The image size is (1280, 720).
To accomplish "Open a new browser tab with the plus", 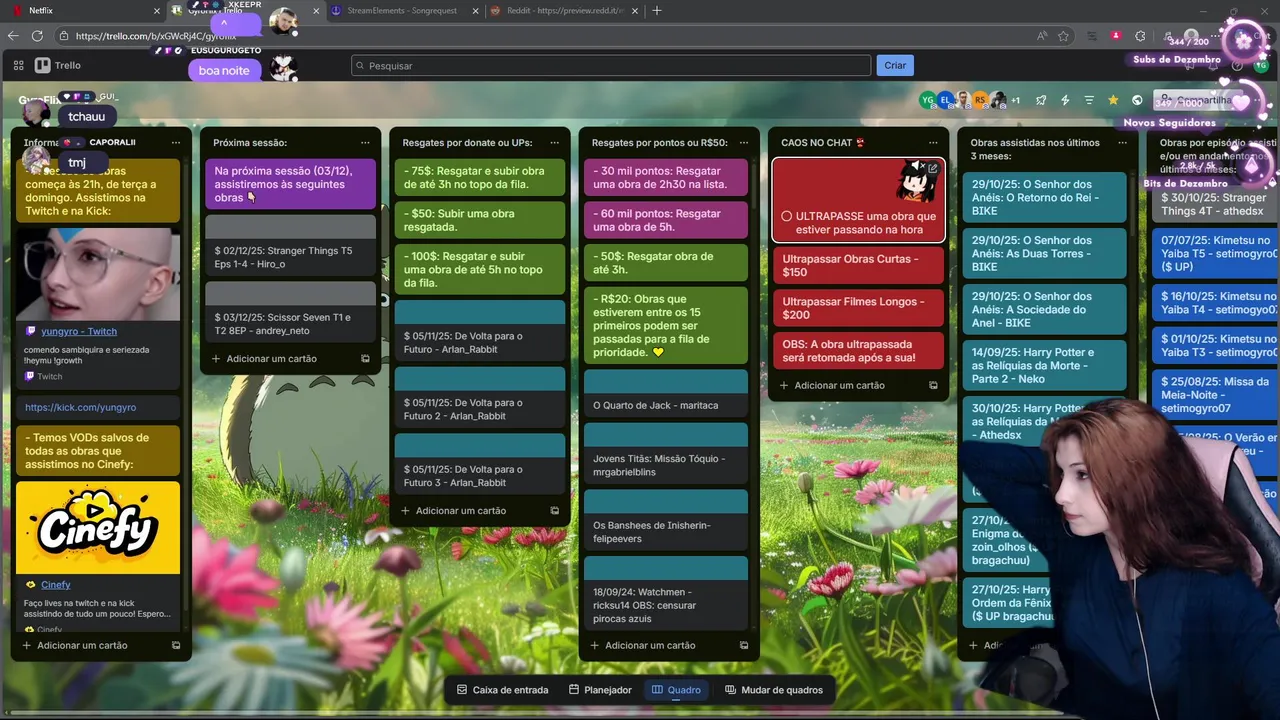I will click(657, 11).
